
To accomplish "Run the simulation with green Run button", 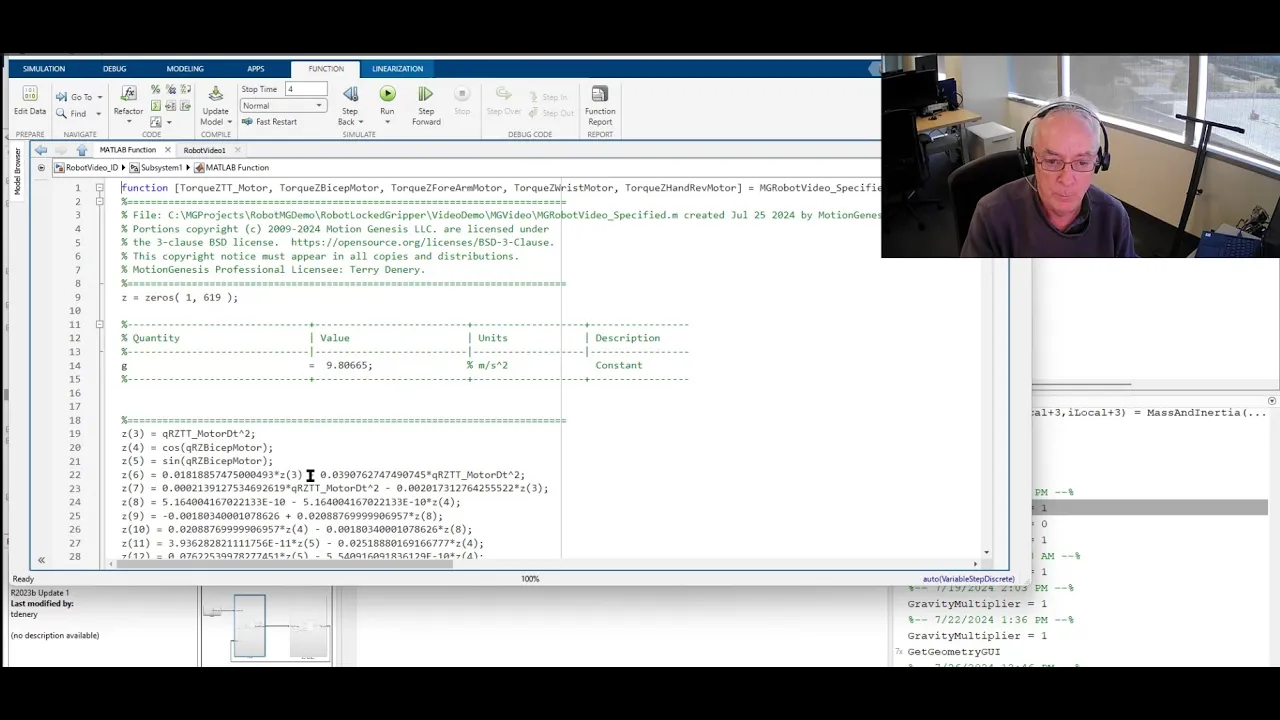I will click(387, 94).
